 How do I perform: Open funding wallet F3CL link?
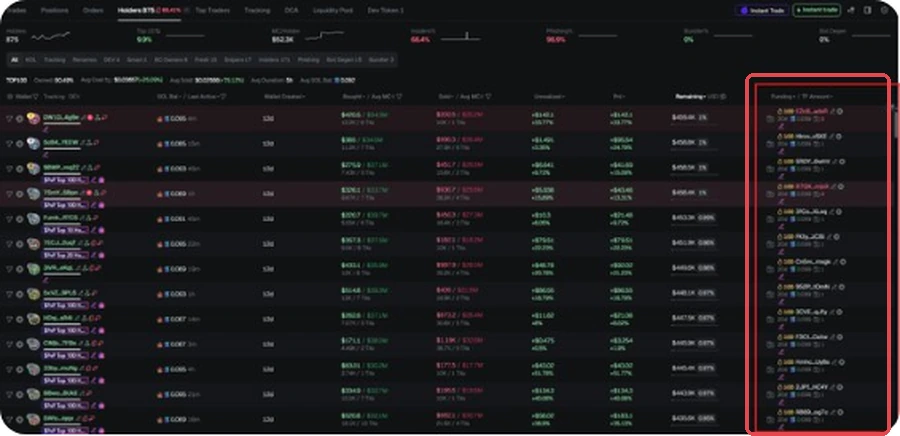tap(812, 337)
